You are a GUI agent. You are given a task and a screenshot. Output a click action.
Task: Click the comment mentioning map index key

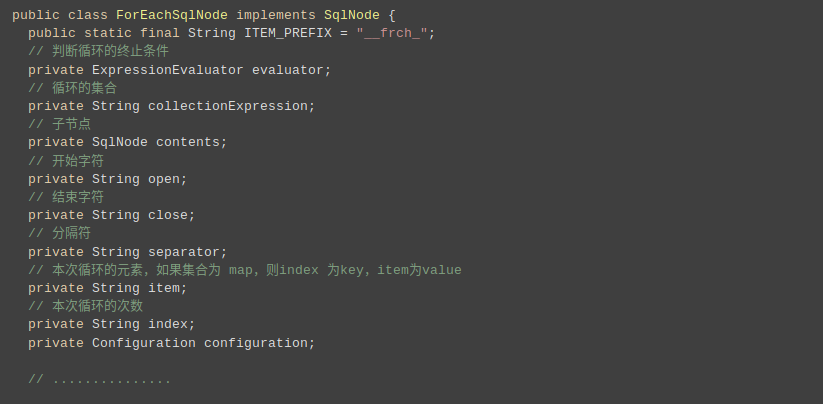pyautogui.click(x=245, y=271)
